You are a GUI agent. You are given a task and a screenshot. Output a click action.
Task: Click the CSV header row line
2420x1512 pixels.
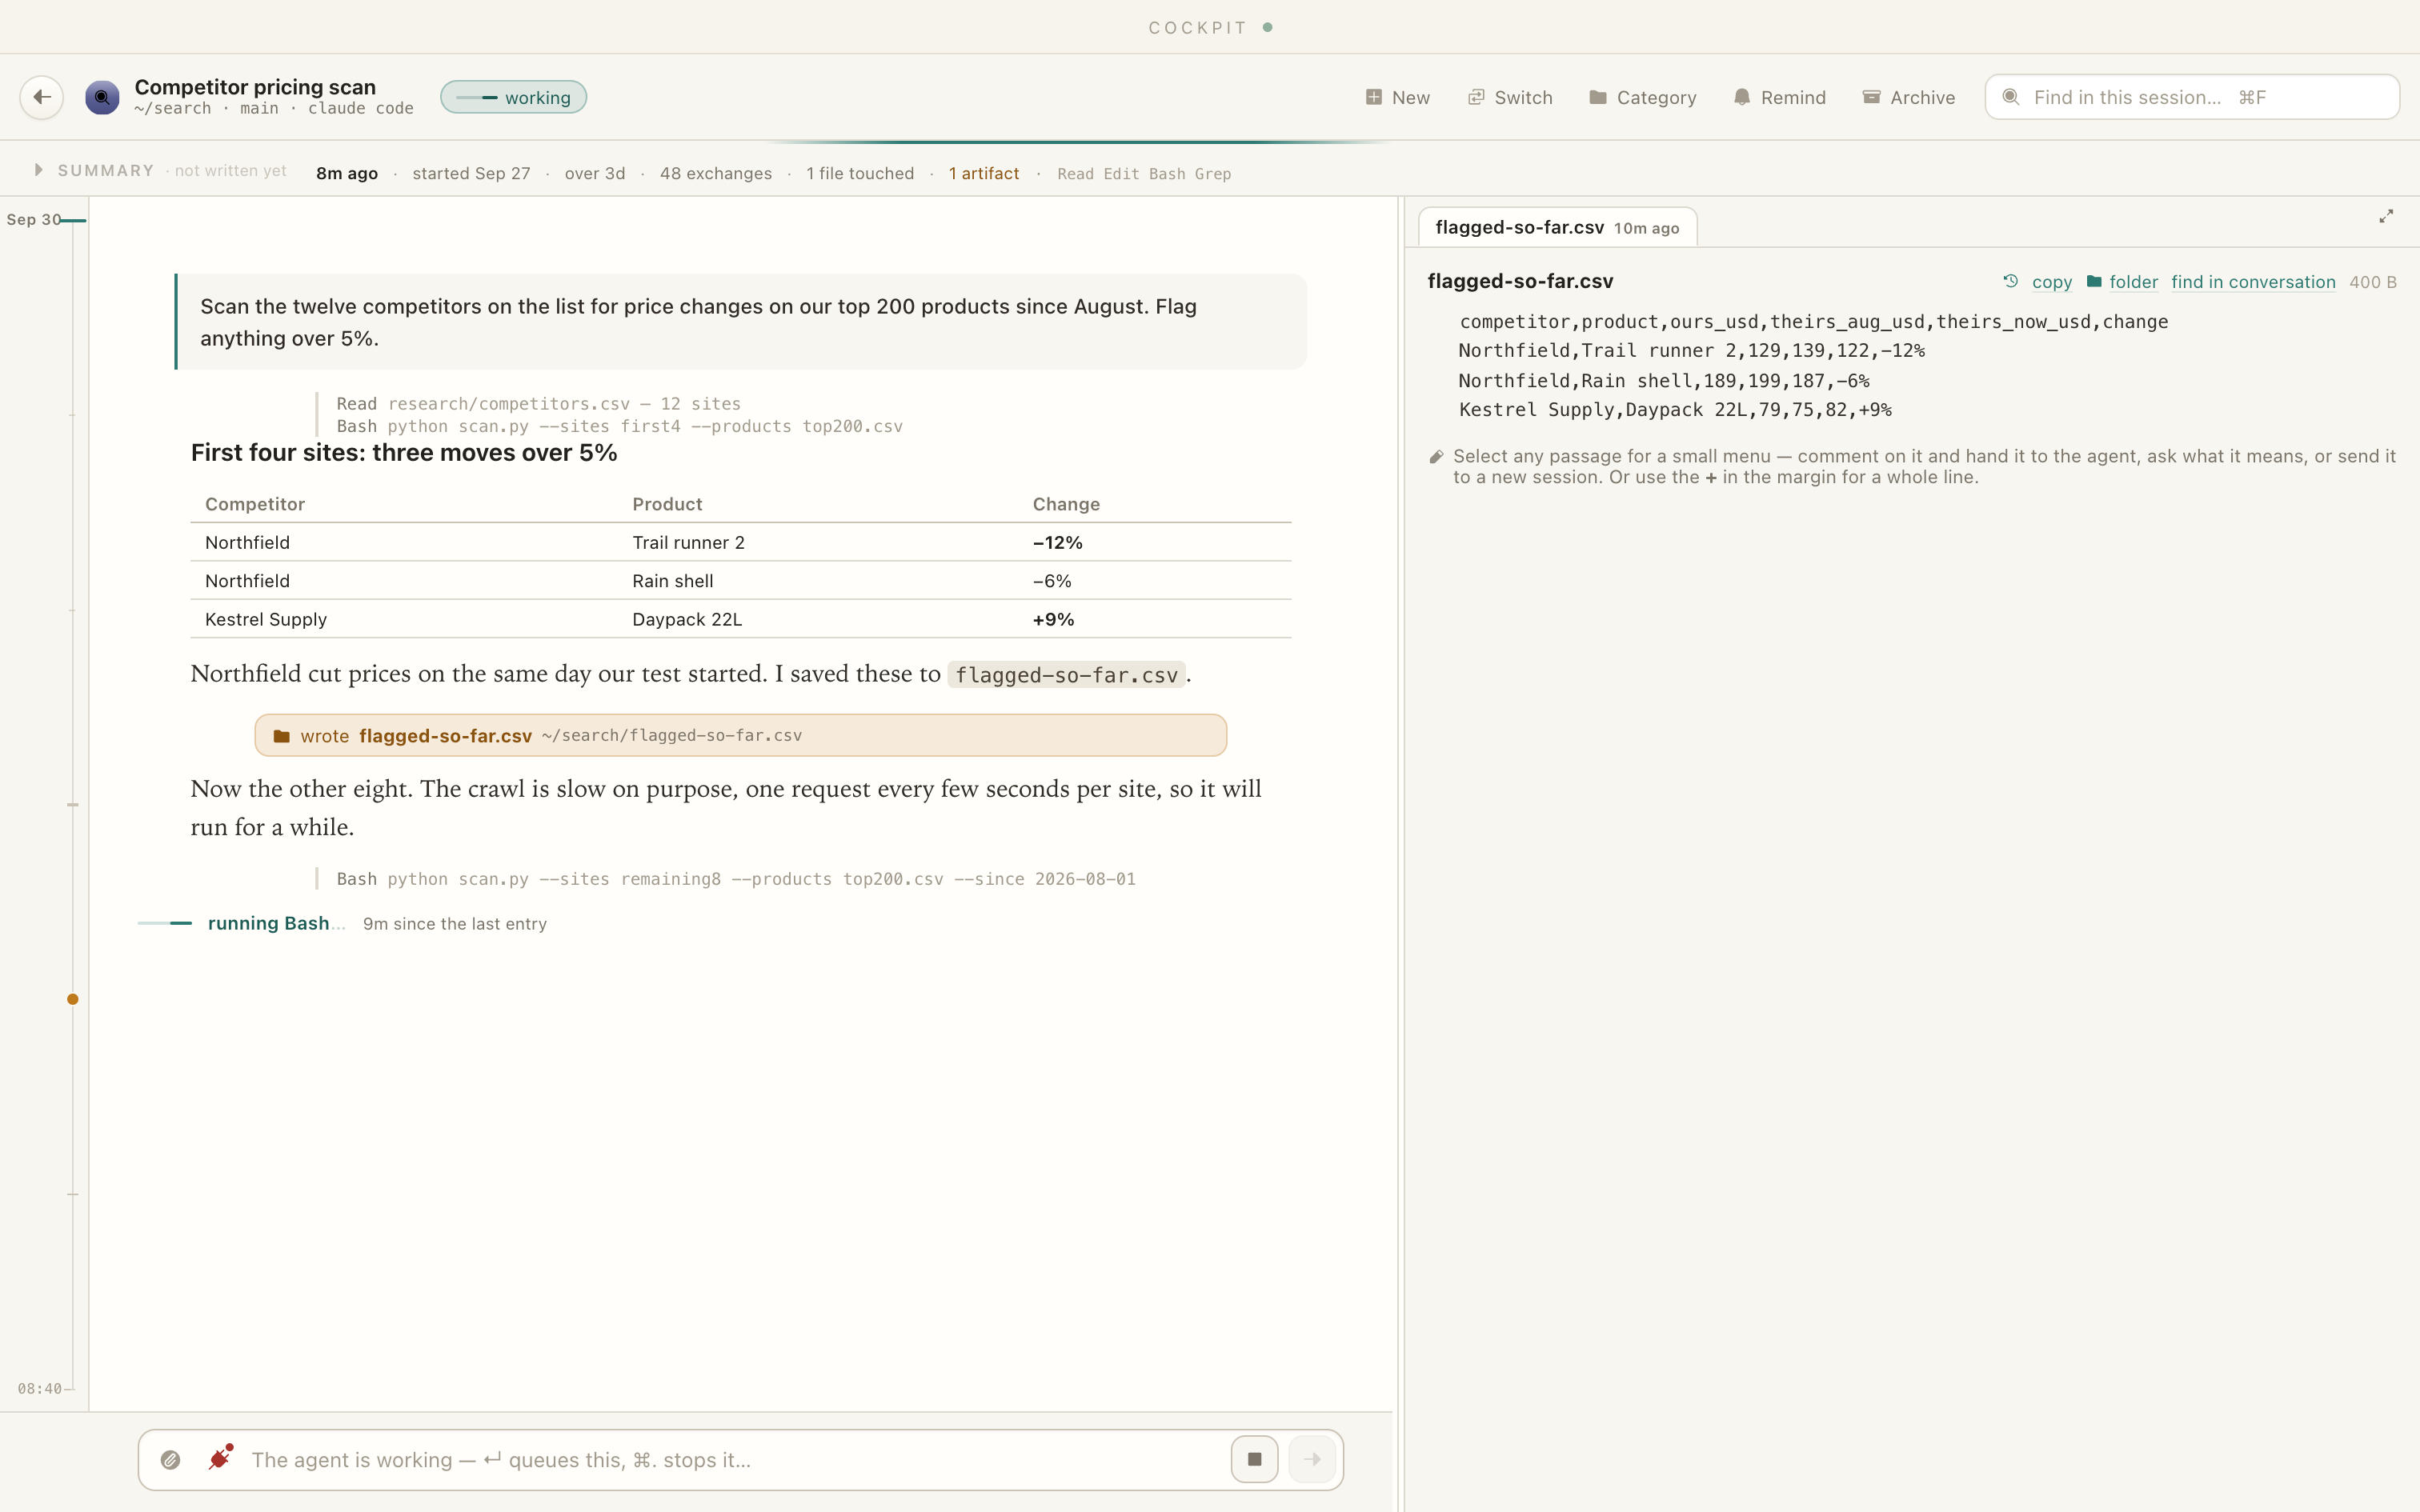click(1813, 322)
